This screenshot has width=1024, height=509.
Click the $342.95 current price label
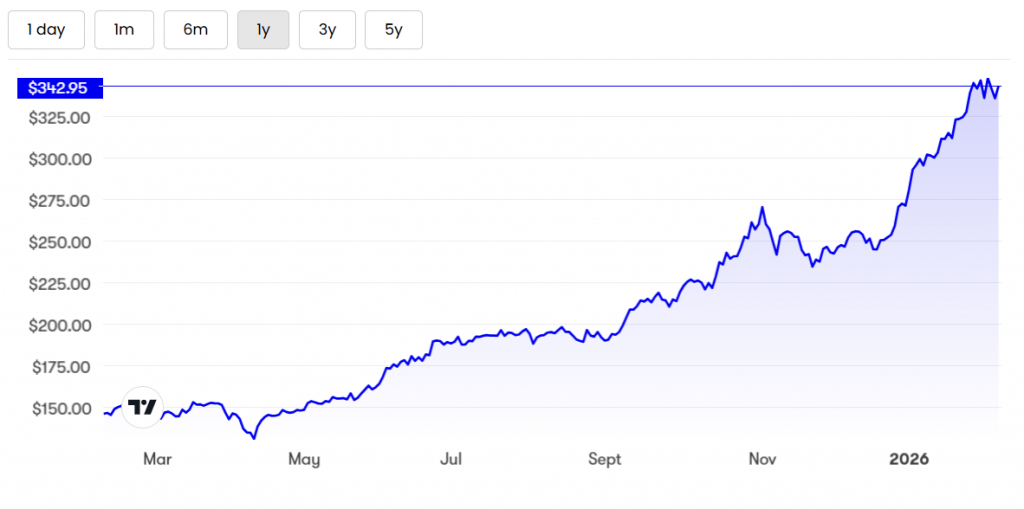pyautogui.click(x=58, y=88)
